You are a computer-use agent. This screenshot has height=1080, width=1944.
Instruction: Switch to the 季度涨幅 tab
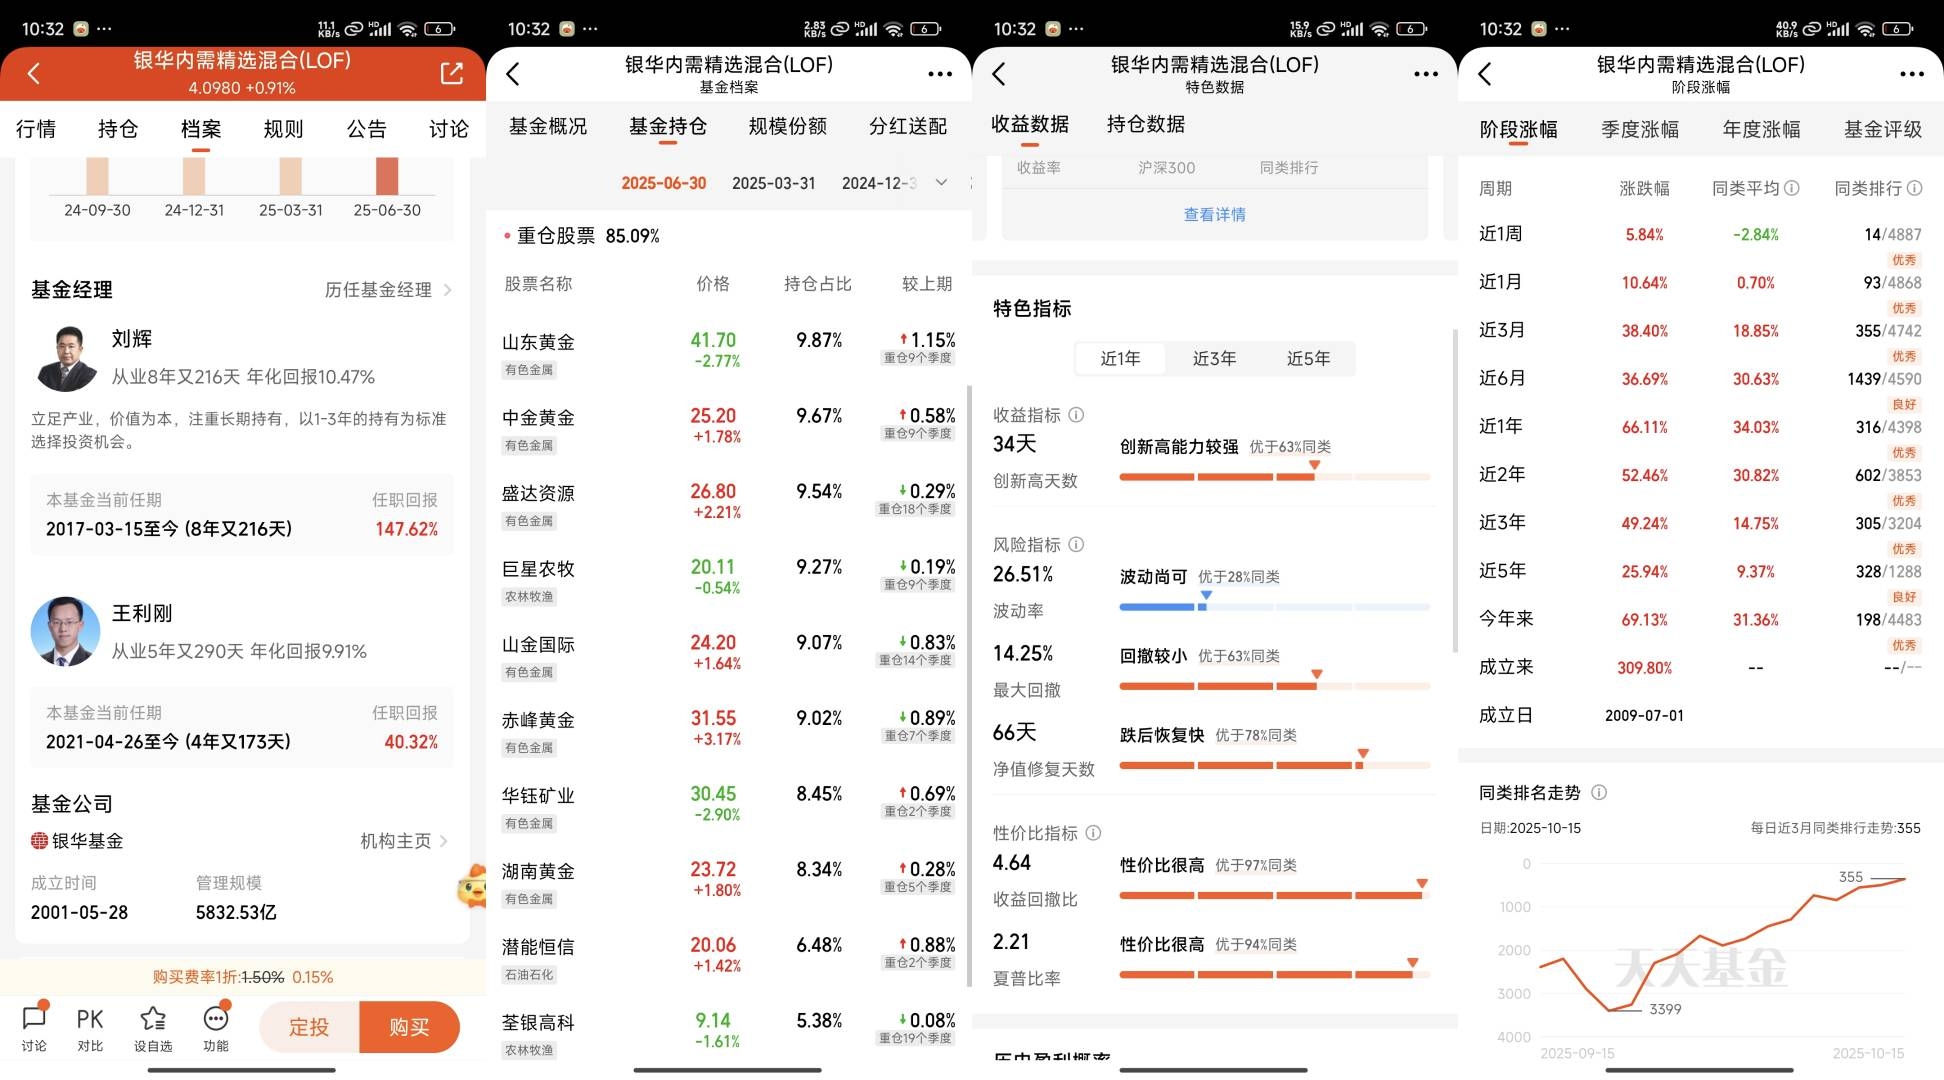pyautogui.click(x=1639, y=129)
